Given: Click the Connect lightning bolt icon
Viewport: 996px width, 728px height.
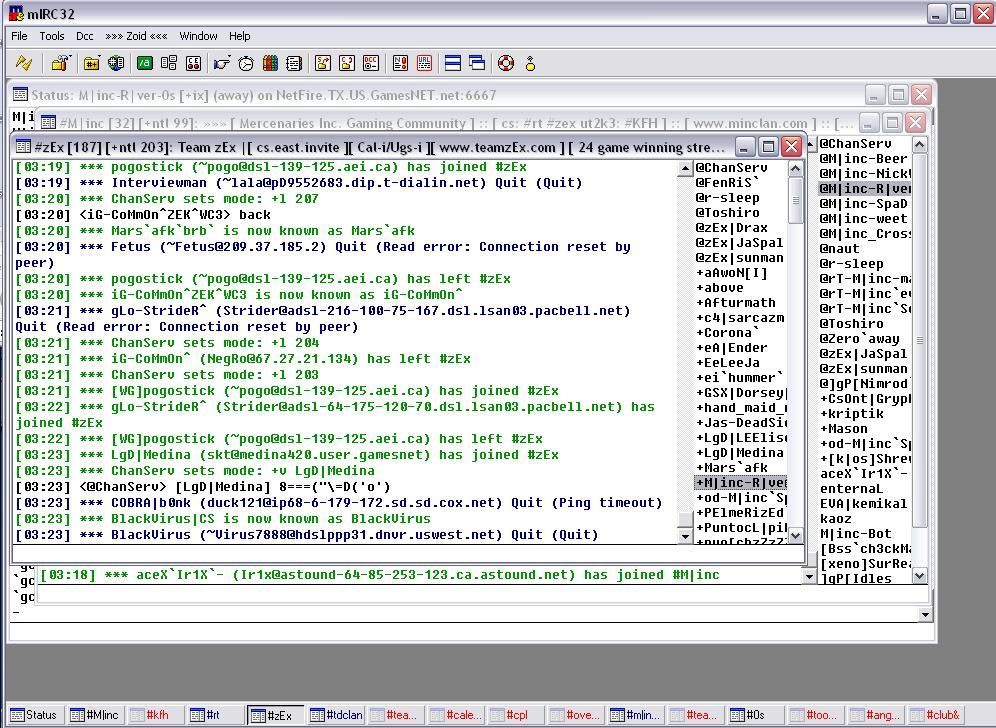Looking at the screenshot, I should tap(24, 63).
